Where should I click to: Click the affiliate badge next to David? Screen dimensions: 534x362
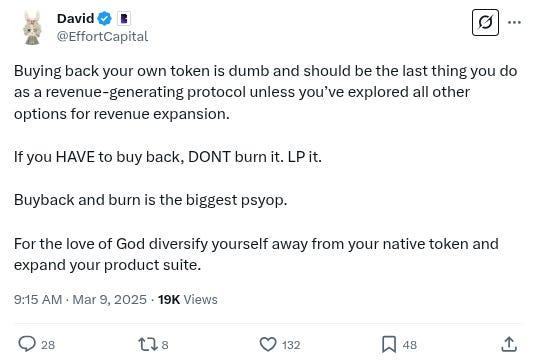124,18
